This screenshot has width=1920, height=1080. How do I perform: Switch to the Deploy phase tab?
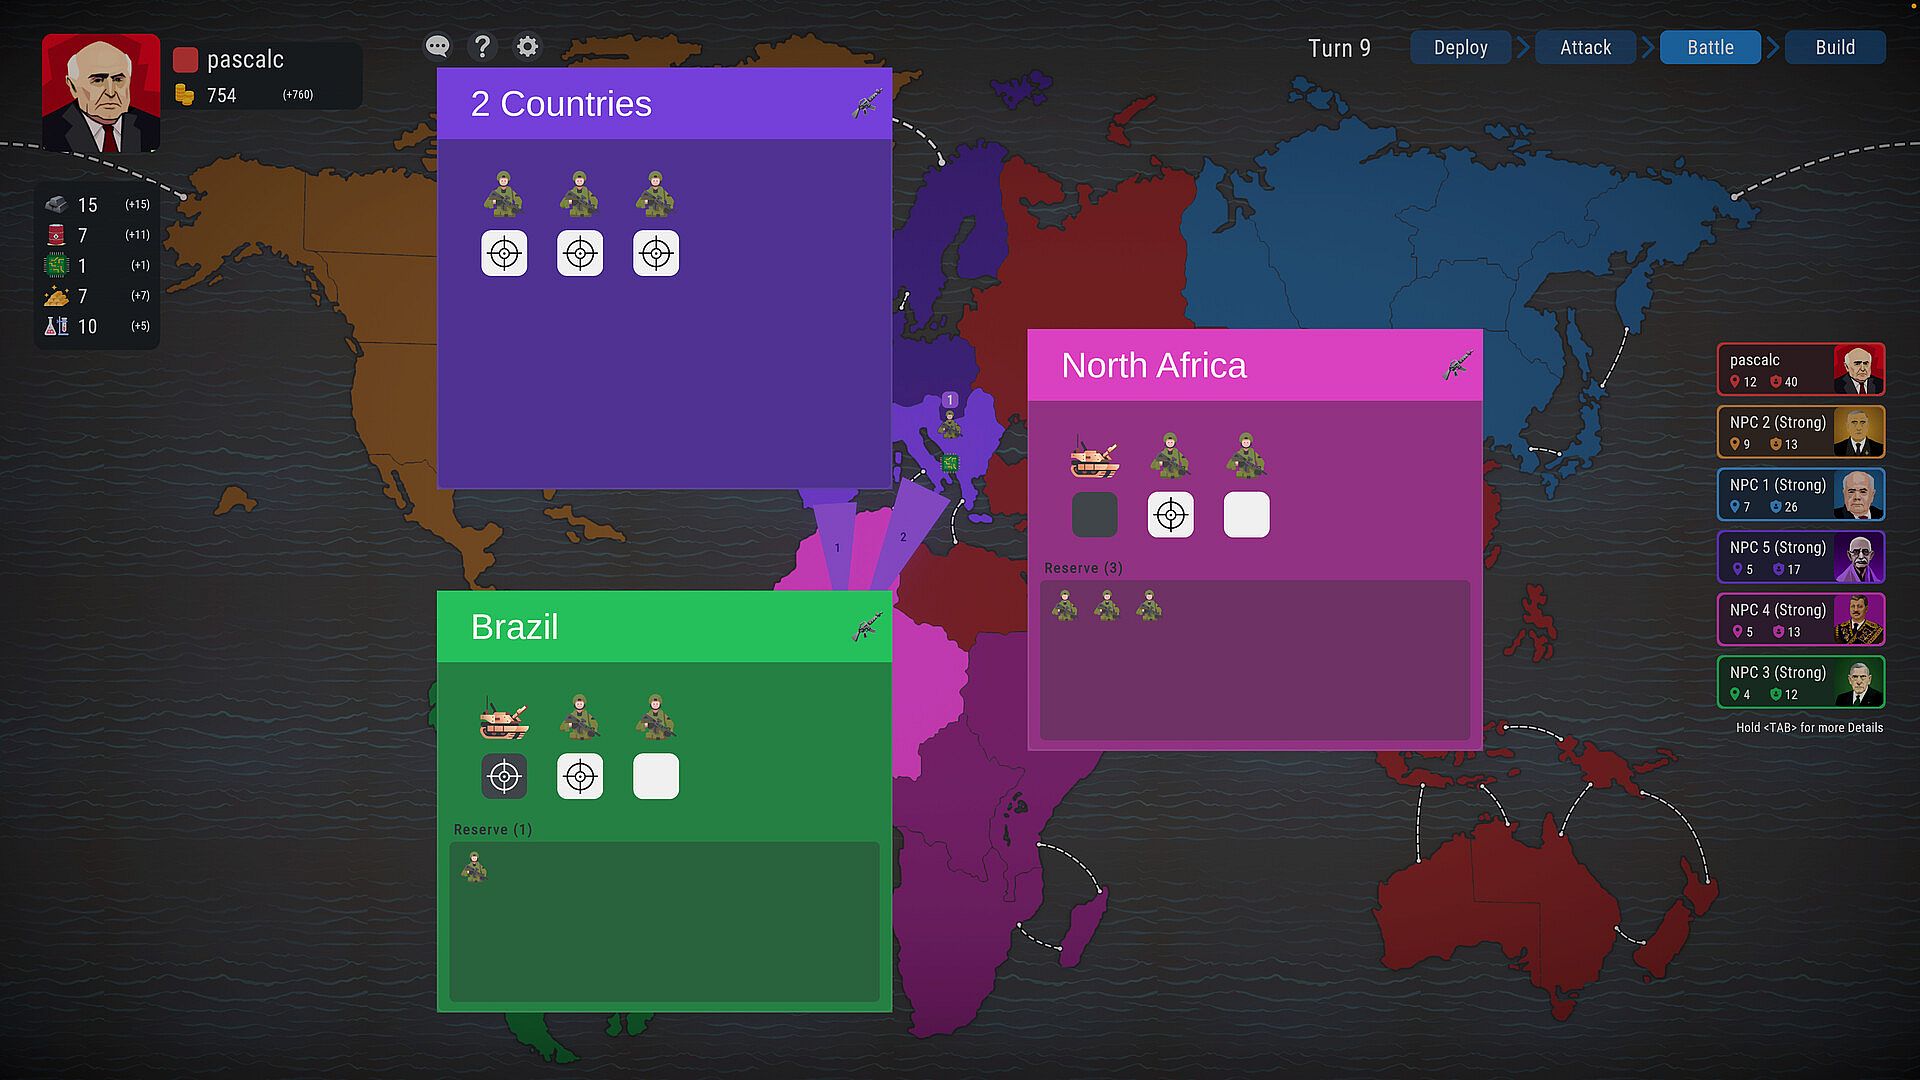coord(1460,47)
